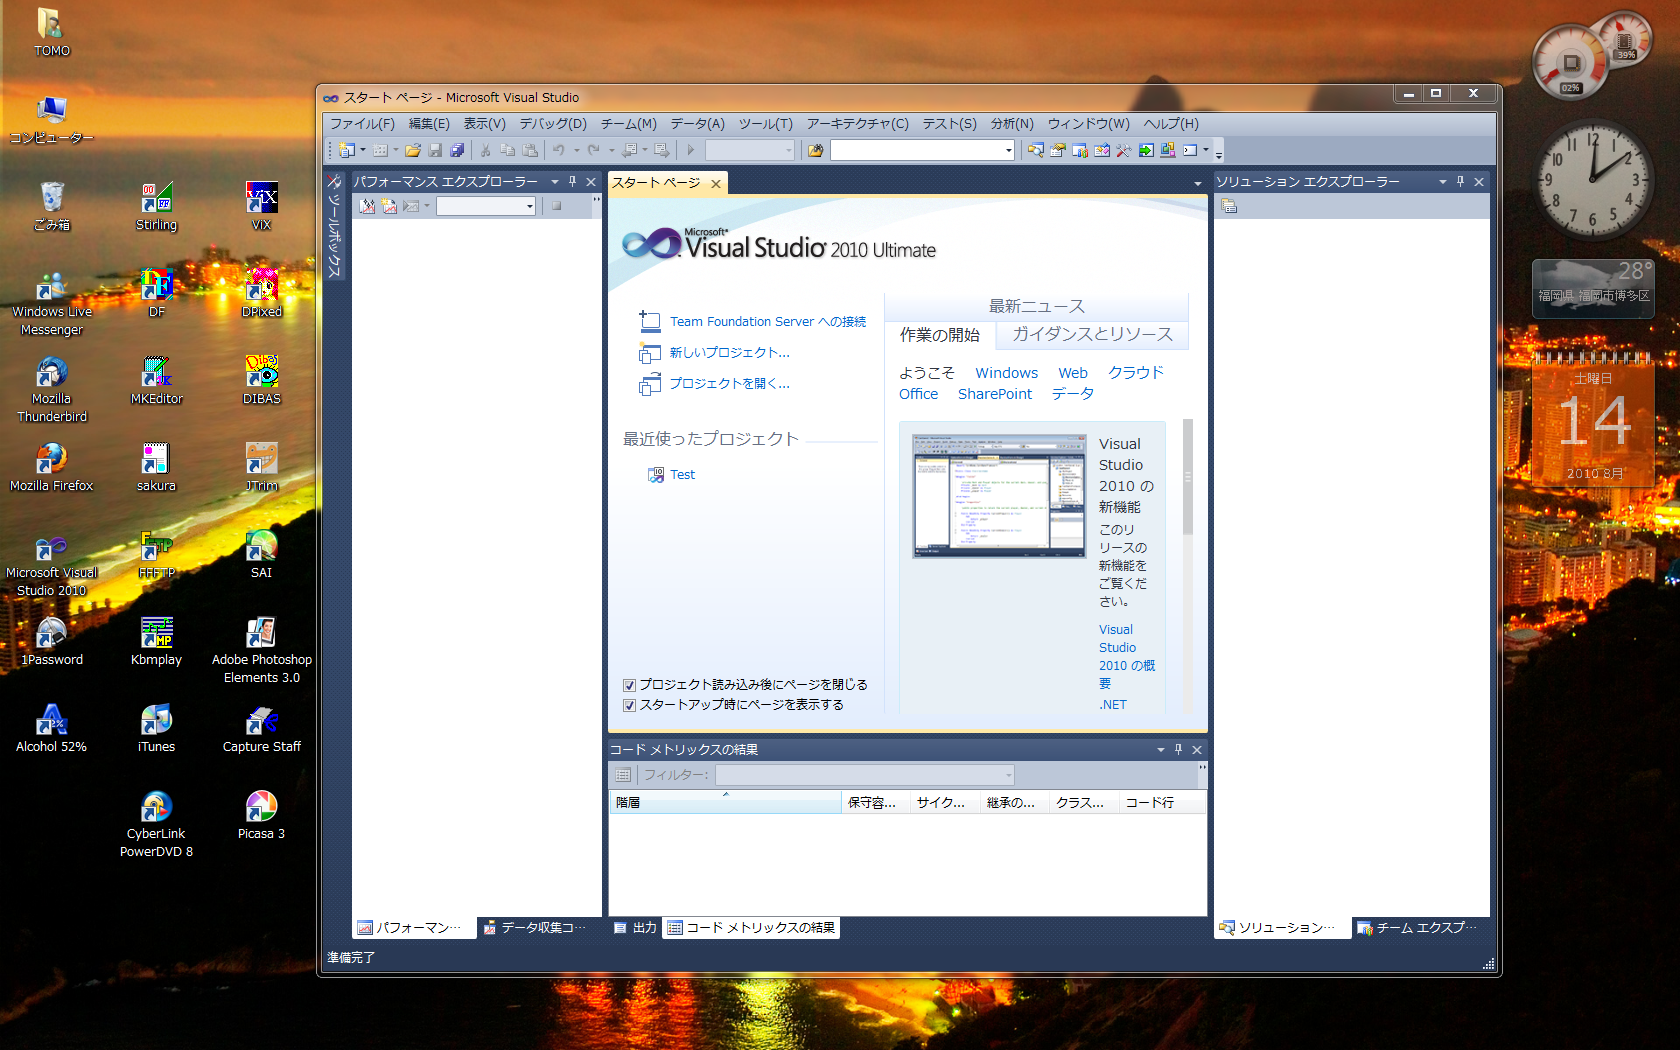Screen dimensions: 1680x1050
Task: Click the 階層 column header
Action: click(725, 802)
